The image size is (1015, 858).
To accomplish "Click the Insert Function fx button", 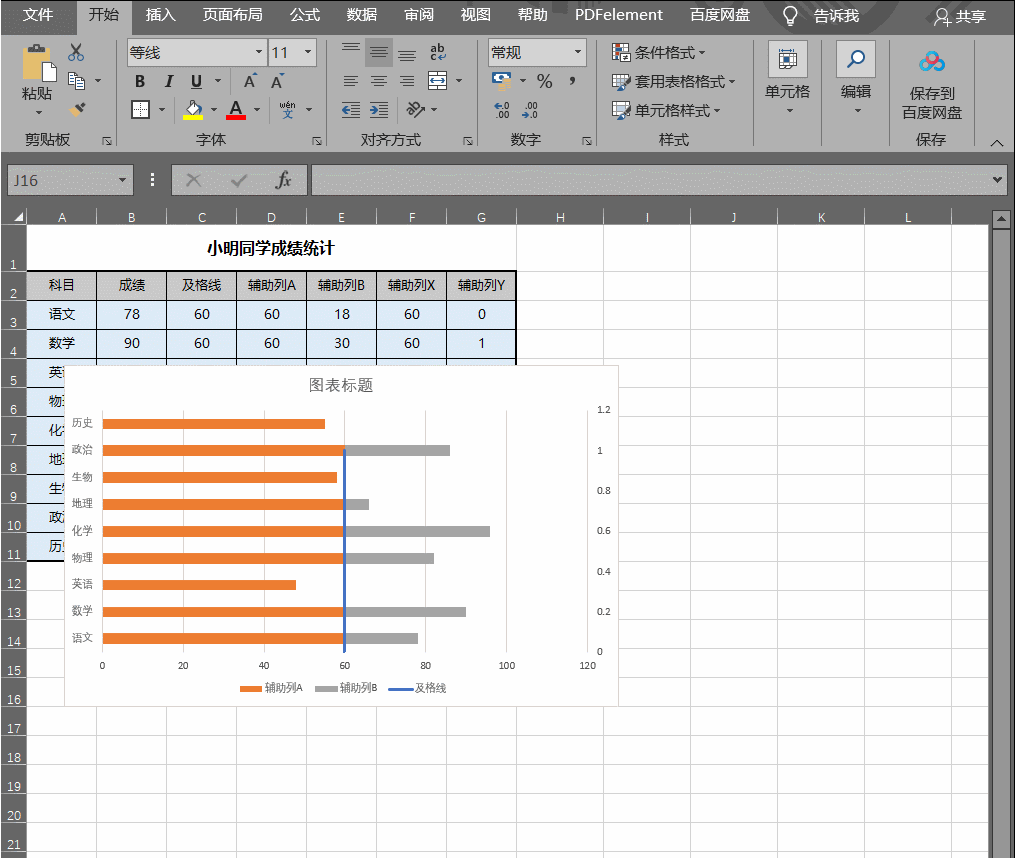I will click(284, 180).
